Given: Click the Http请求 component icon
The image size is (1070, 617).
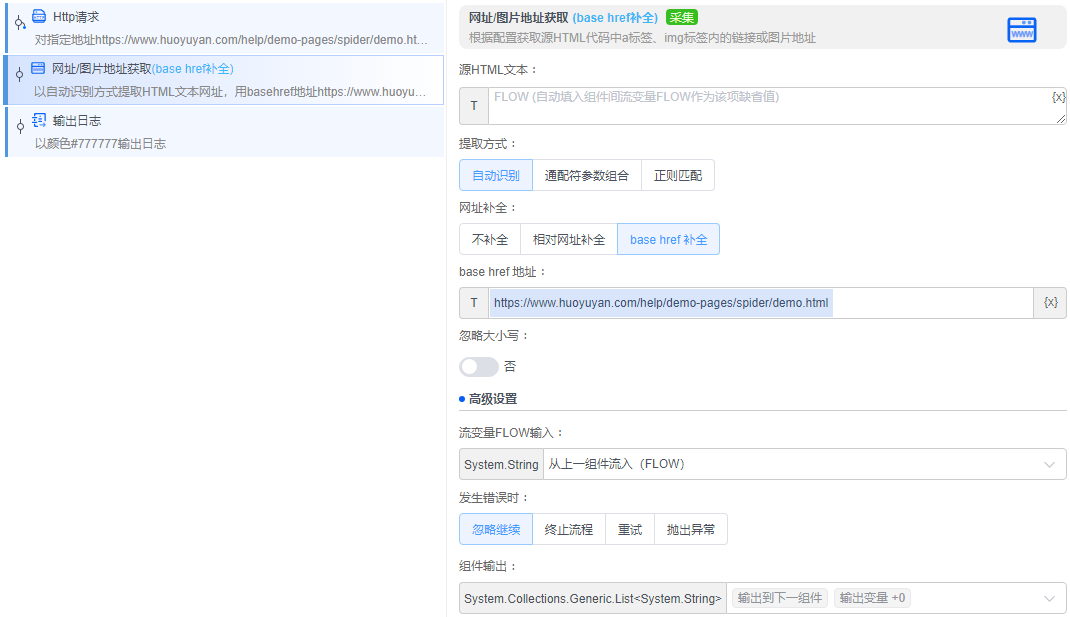Looking at the screenshot, I should [37, 16].
